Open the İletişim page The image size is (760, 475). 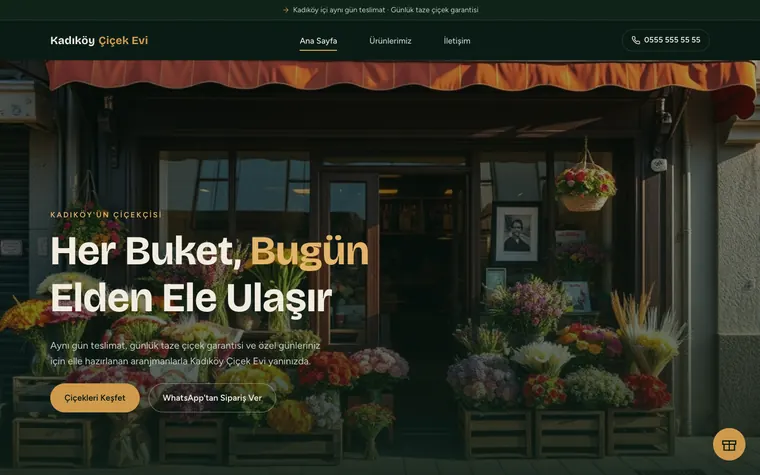click(457, 41)
